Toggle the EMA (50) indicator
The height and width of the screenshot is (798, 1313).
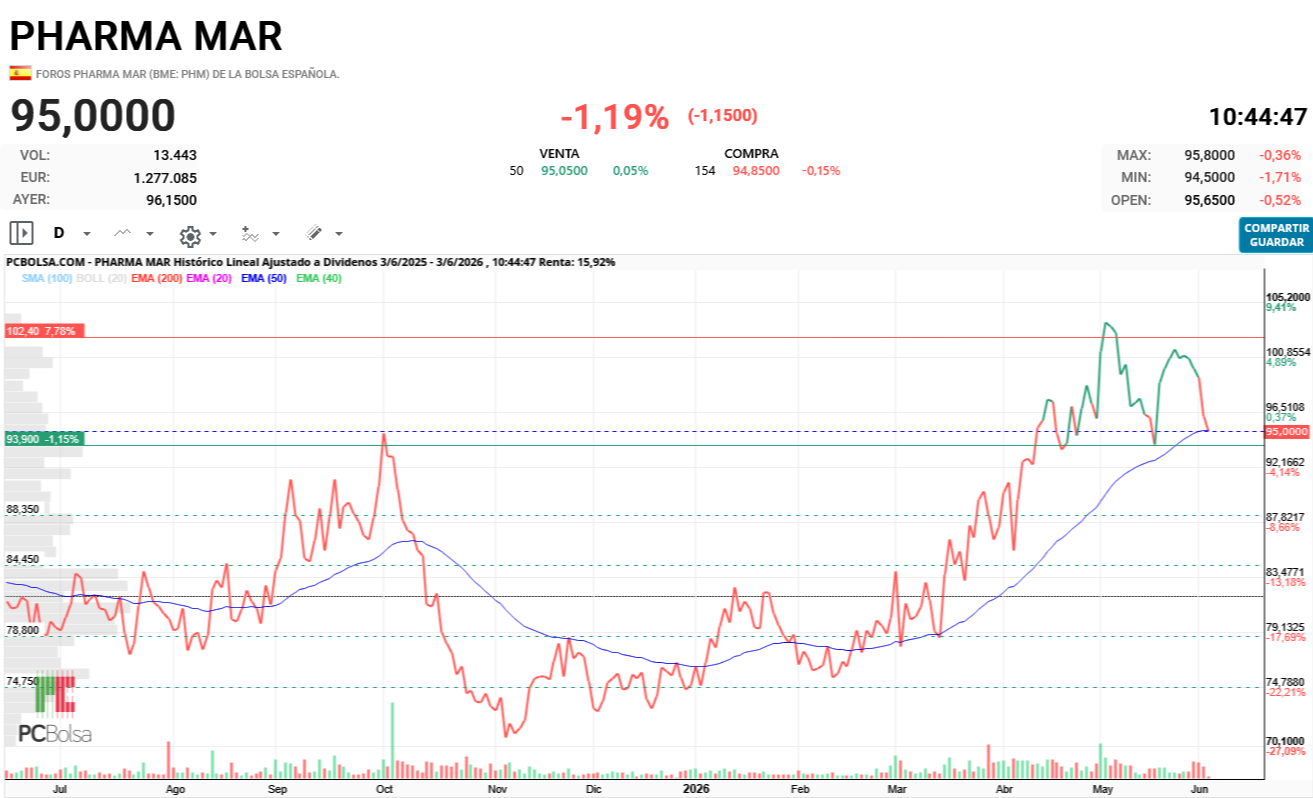tap(264, 278)
